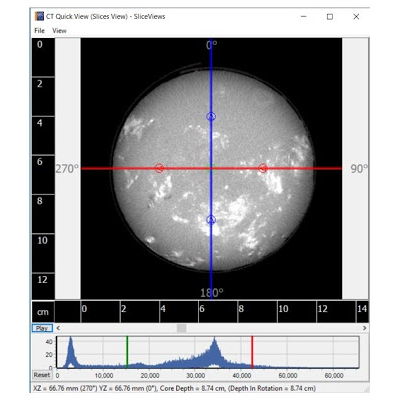The width and height of the screenshot is (399, 401).
Task: Click the 180° label at bottom
Action: 212,293
